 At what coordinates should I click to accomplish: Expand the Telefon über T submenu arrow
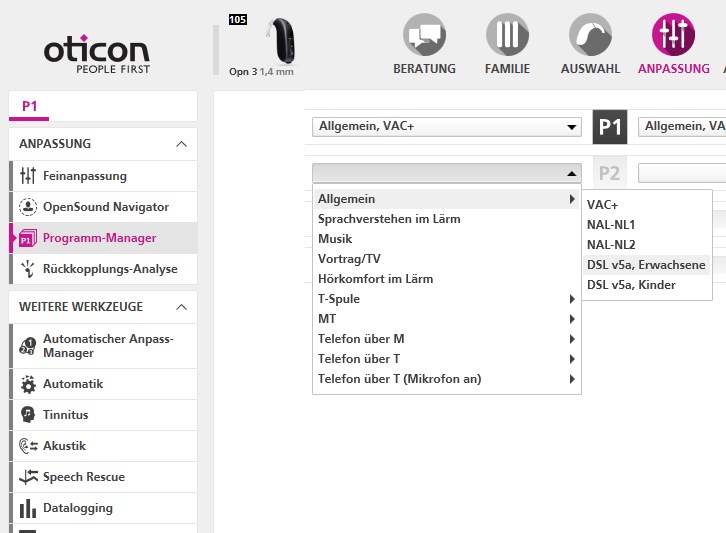click(572, 359)
